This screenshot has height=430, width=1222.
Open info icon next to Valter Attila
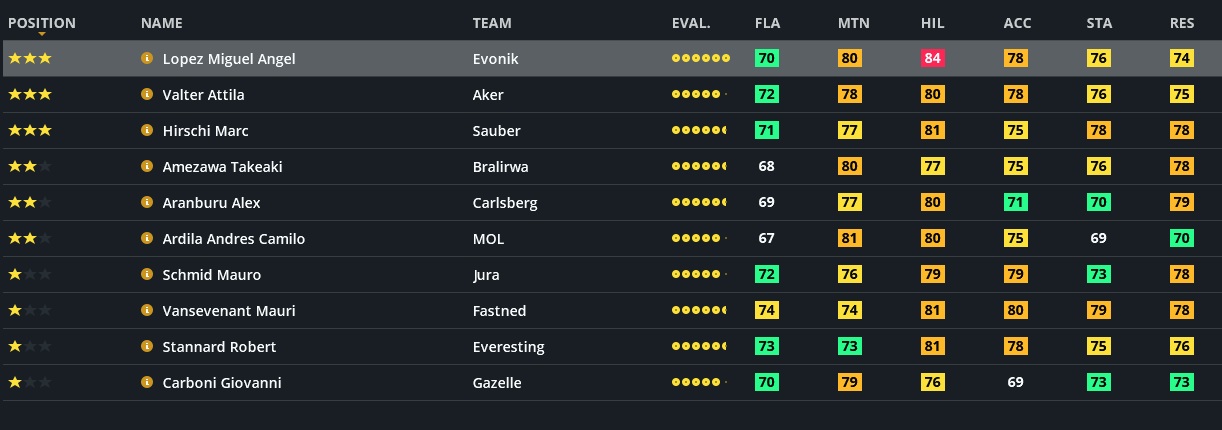[147, 95]
